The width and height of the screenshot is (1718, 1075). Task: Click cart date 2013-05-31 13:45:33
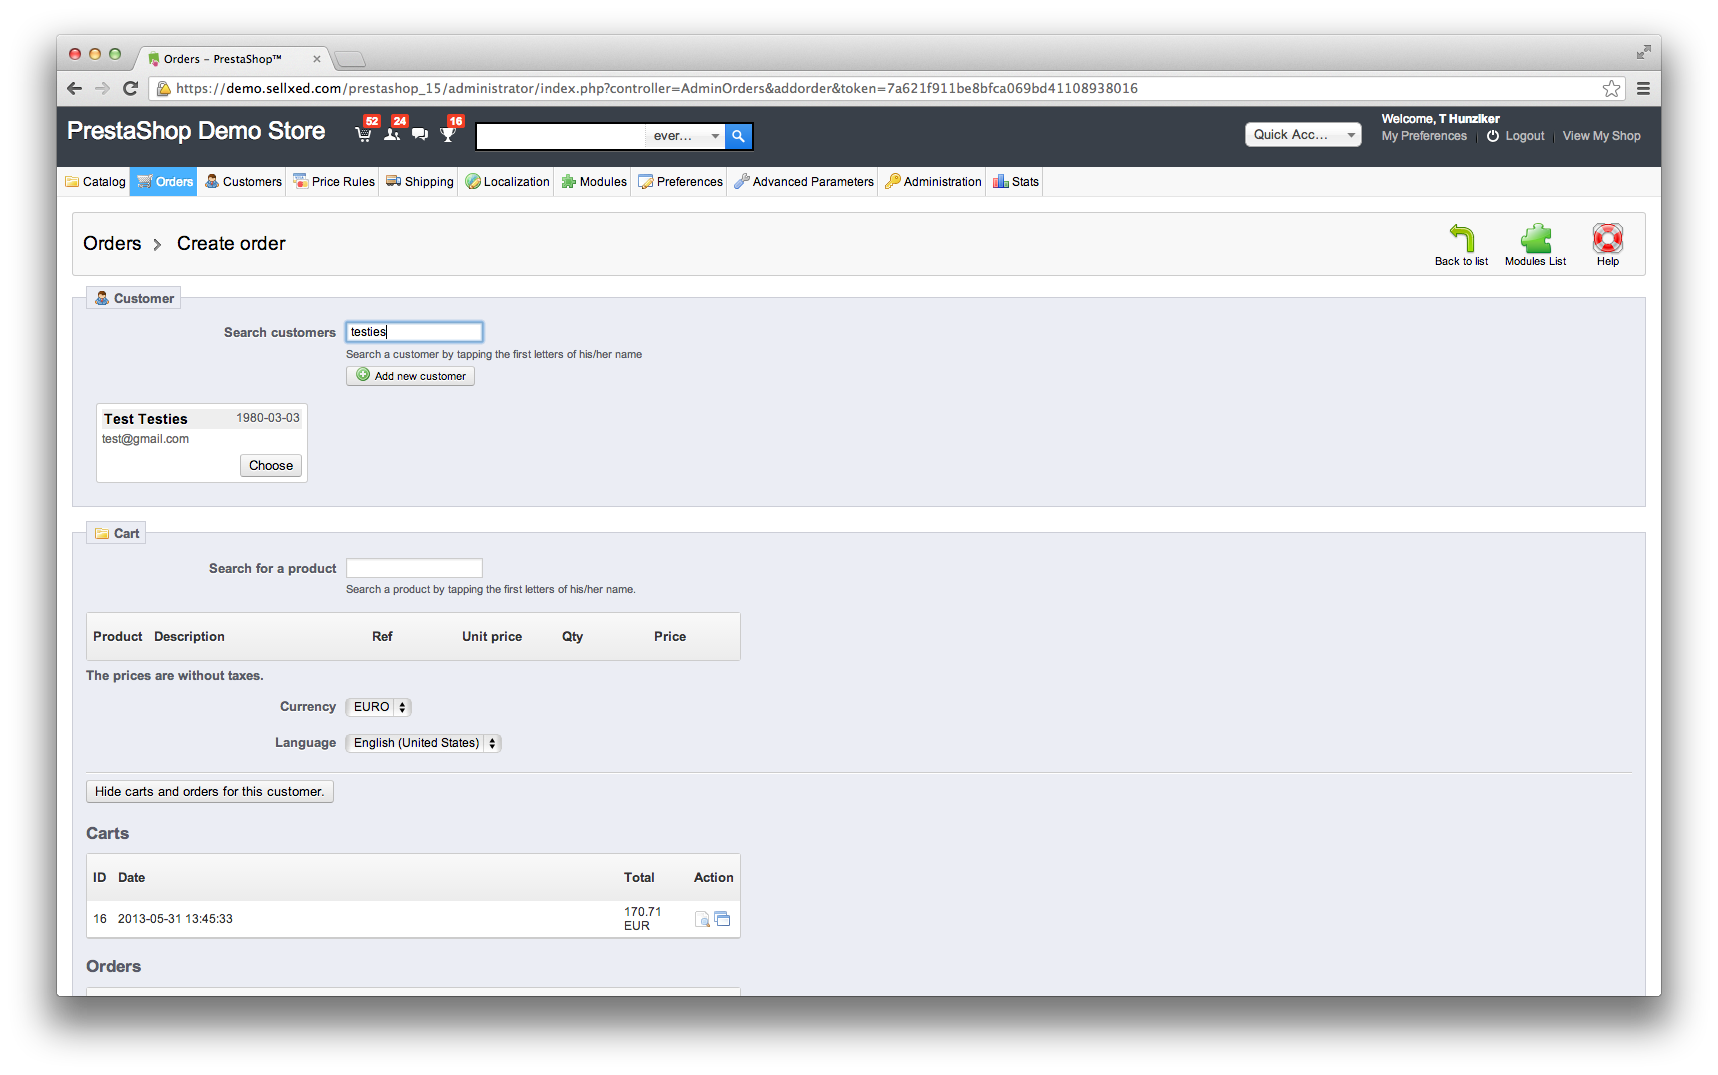[175, 919]
